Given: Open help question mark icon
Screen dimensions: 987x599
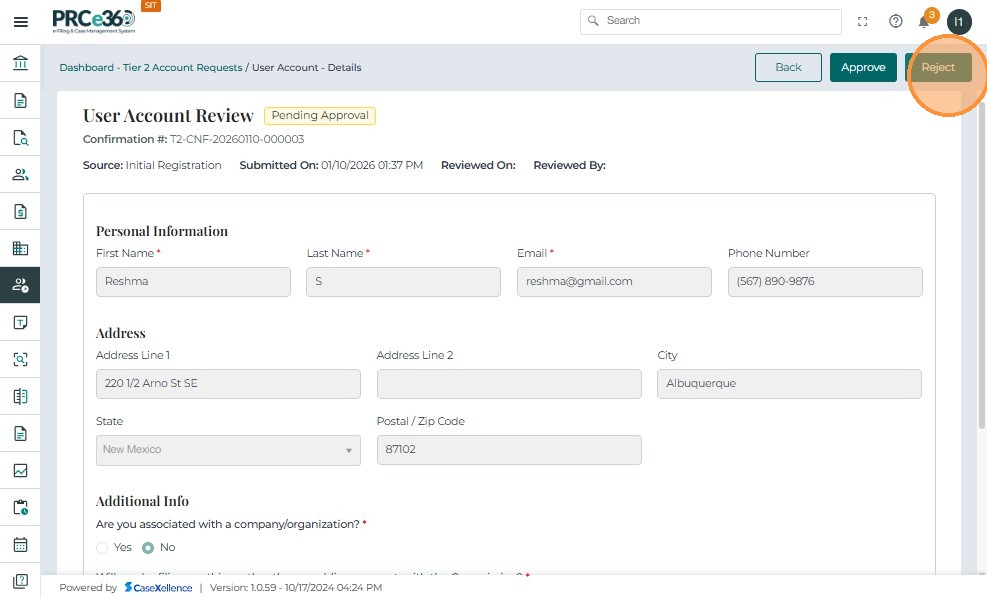Looking at the screenshot, I should (x=896, y=21).
